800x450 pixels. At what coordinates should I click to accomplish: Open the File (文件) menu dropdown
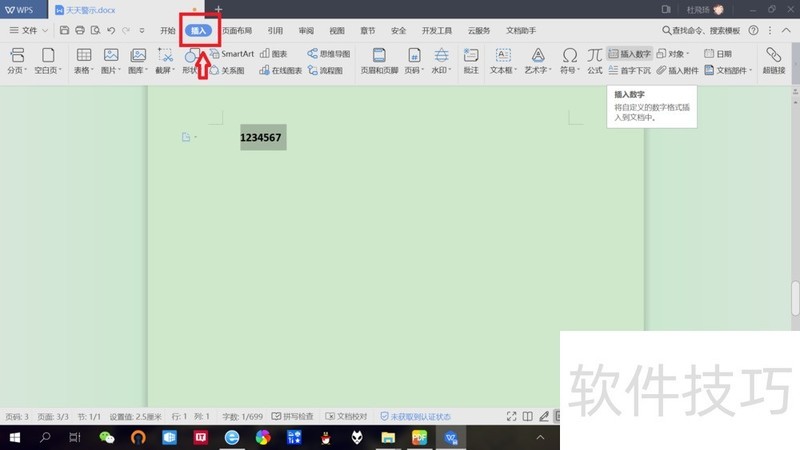point(29,31)
